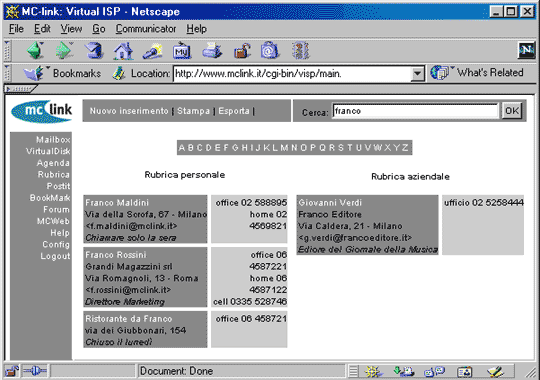Screen dimensions: 540x380
Task: Open Address Book from component bar
Action: pyautogui.click(x=465, y=372)
